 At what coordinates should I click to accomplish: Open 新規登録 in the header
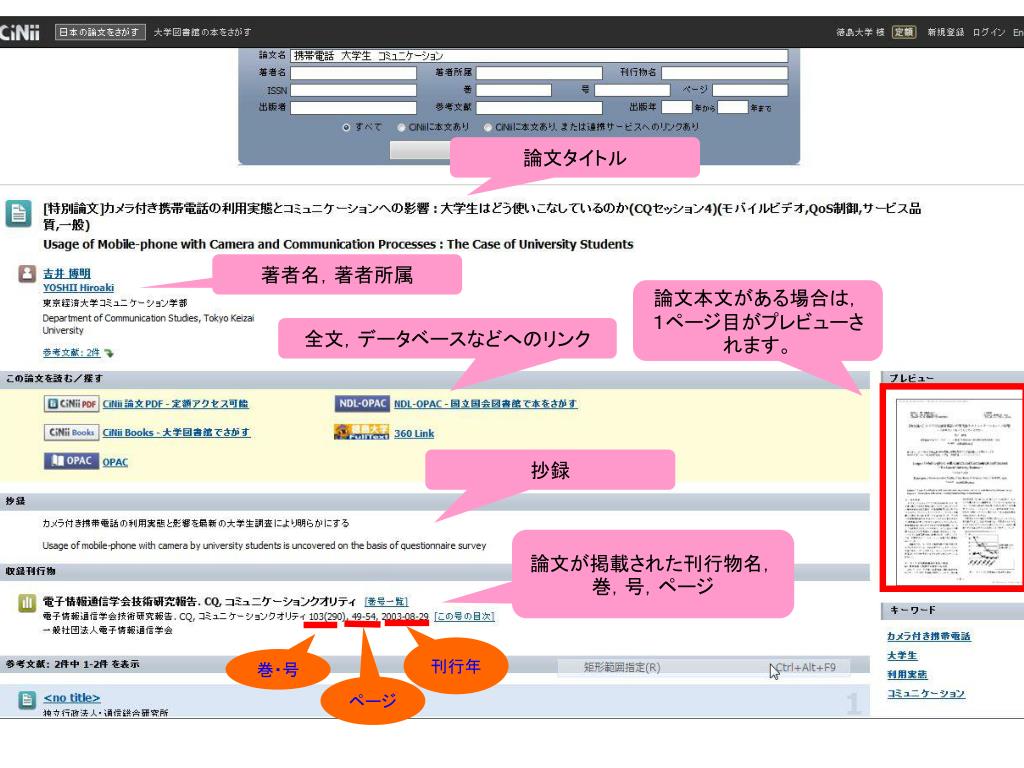tap(946, 32)
